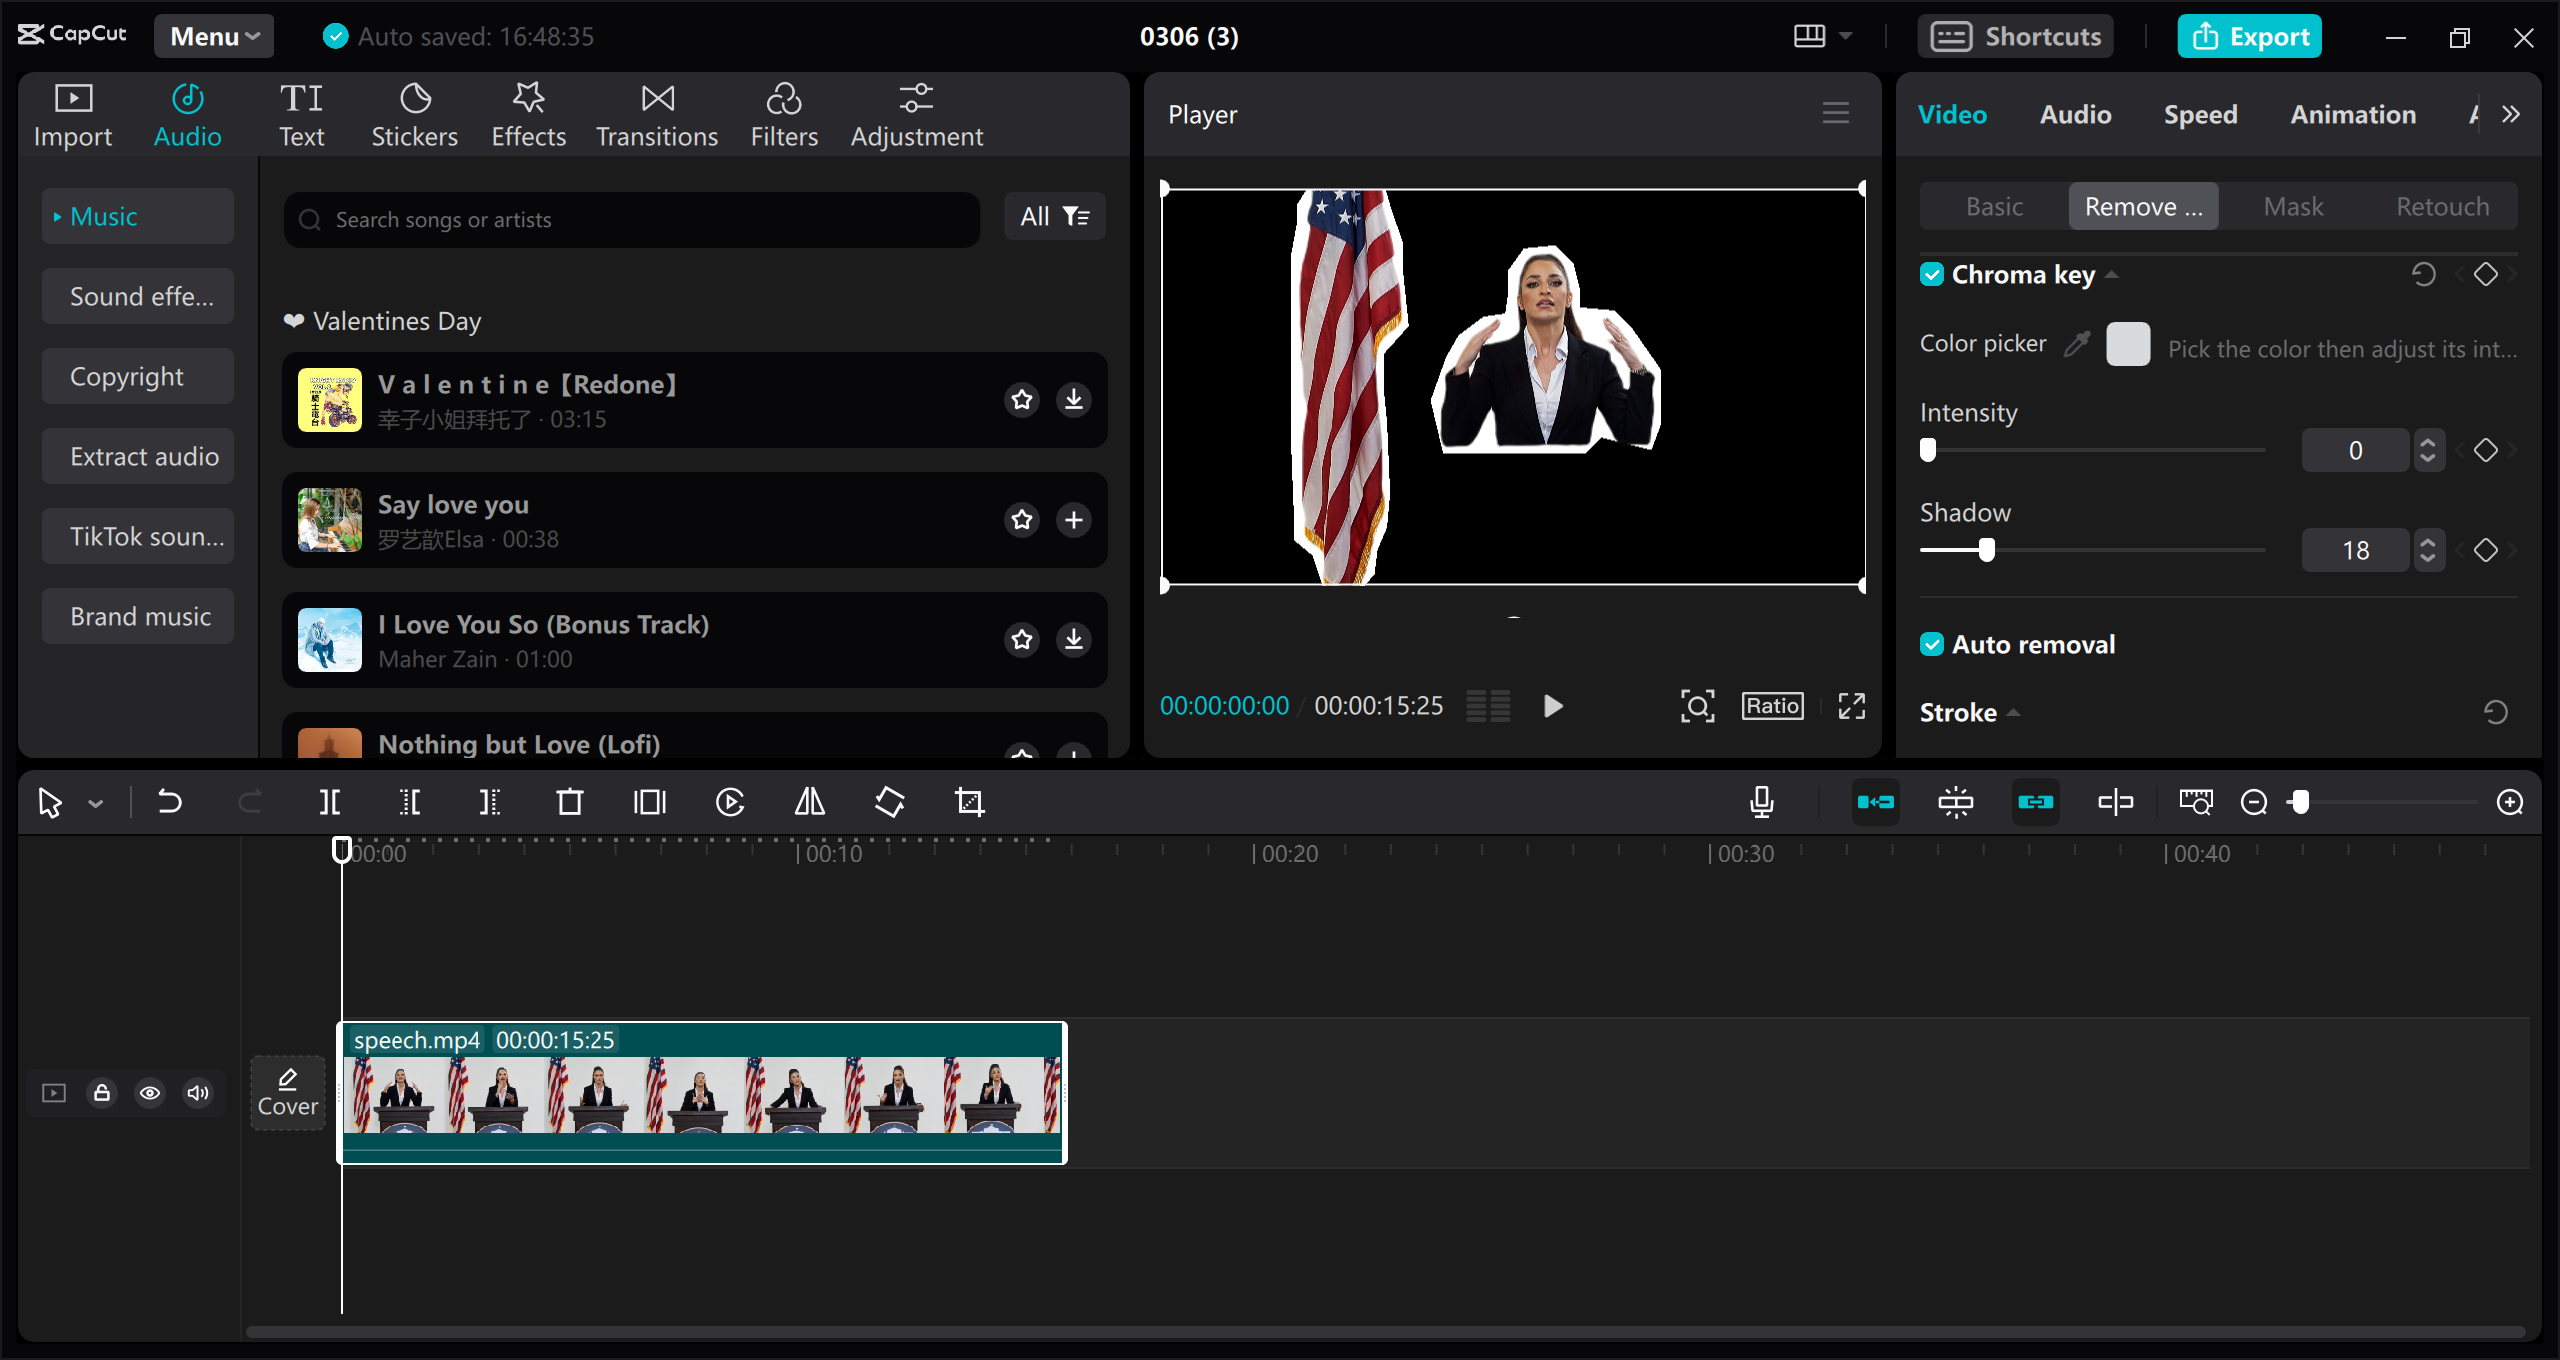
Task: Disable the Chroma key checkbox
Action: pos(1932,273)
